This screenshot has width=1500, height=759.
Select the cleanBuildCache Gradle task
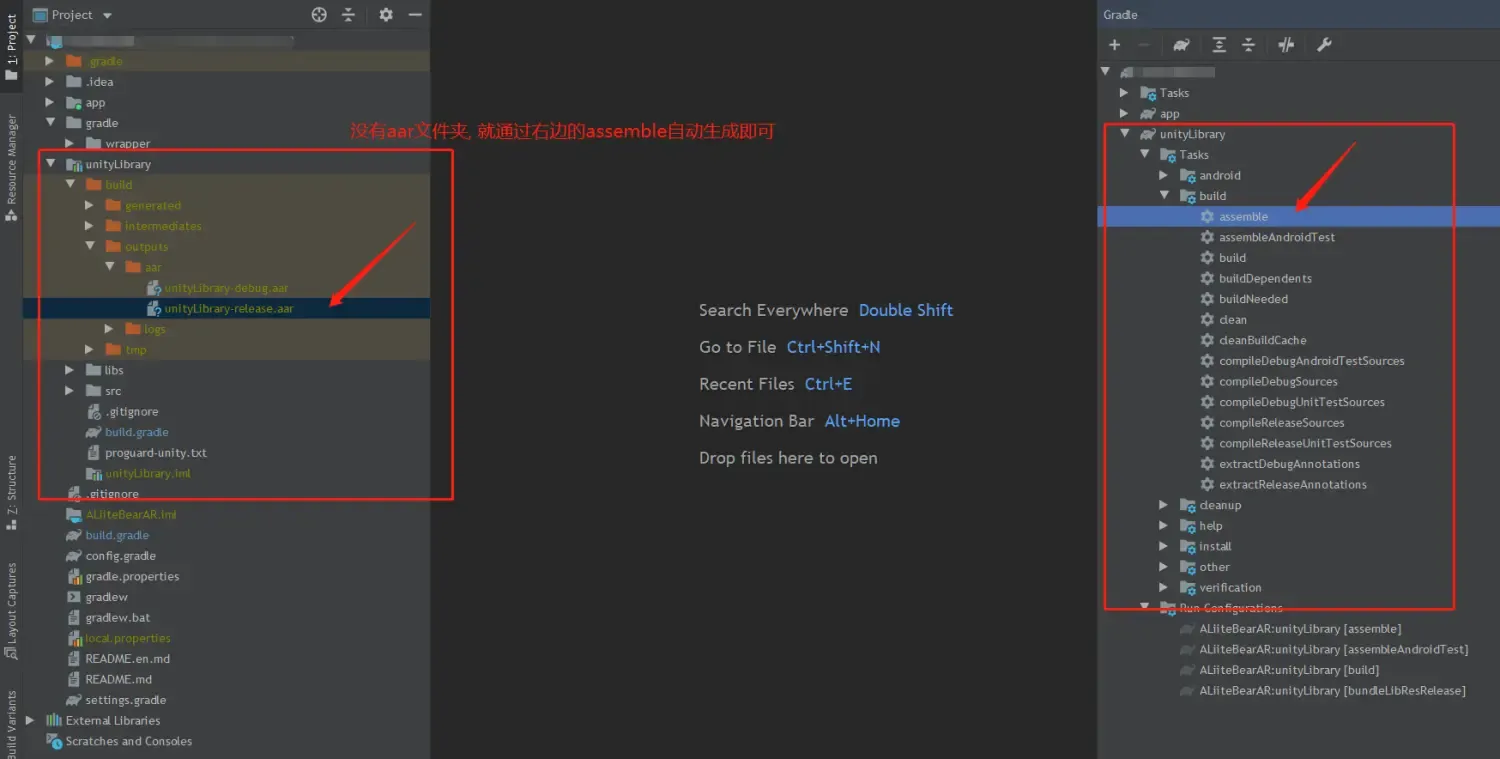[x=1262, y=340]
